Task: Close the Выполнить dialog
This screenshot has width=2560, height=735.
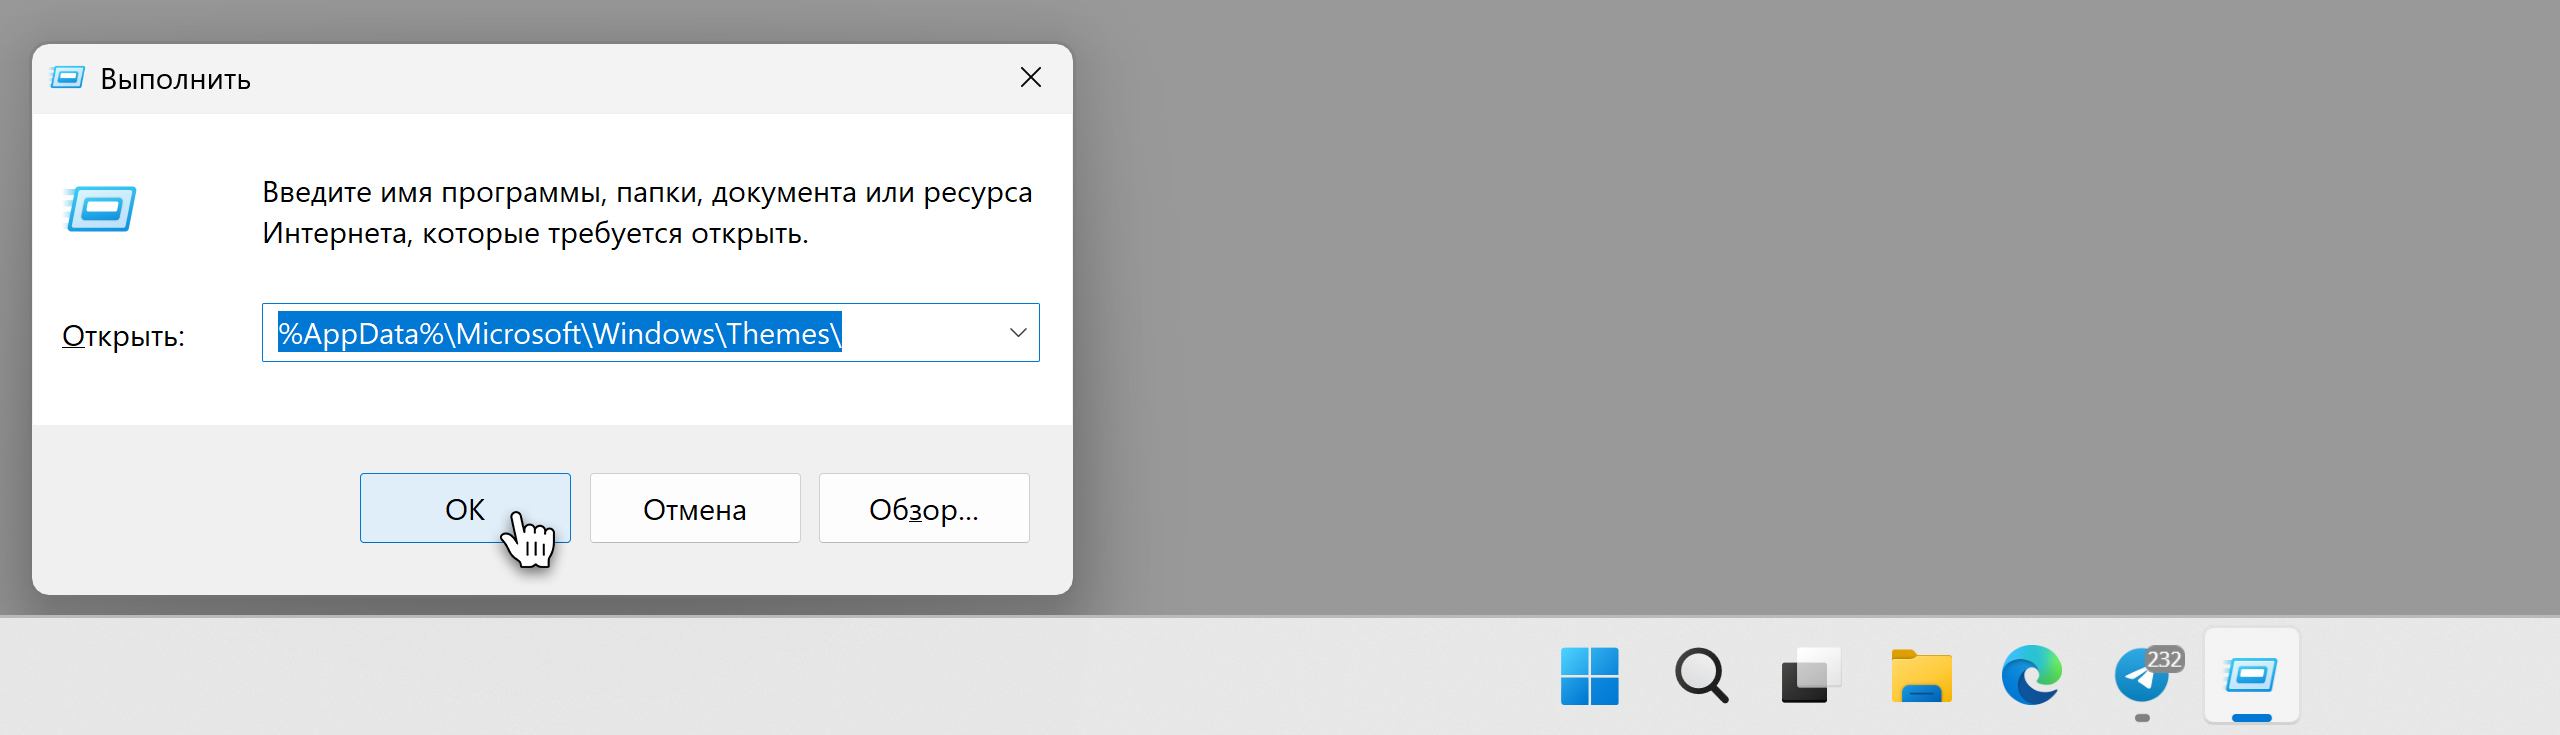Action: click(1031, 78)
